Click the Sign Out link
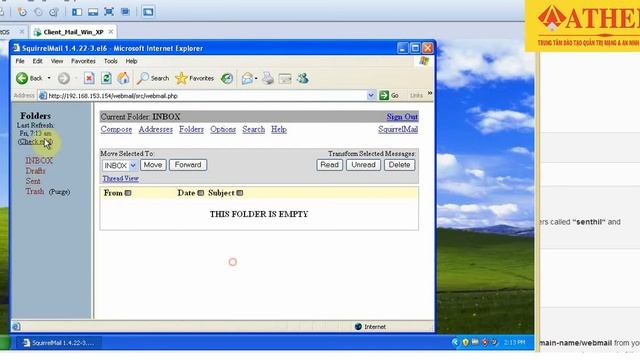Viewport: 640px width, 360px height. [402, 117]
